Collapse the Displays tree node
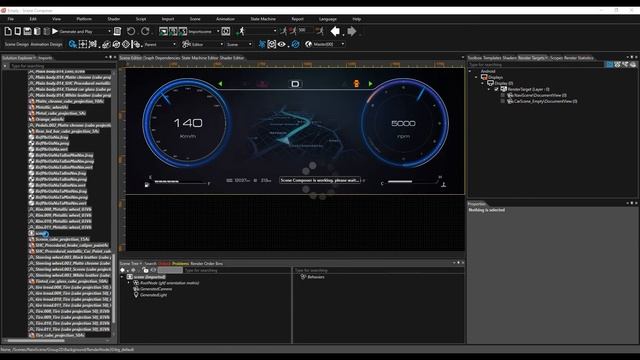The image size is (640, 360). click(x=476, y=77)
